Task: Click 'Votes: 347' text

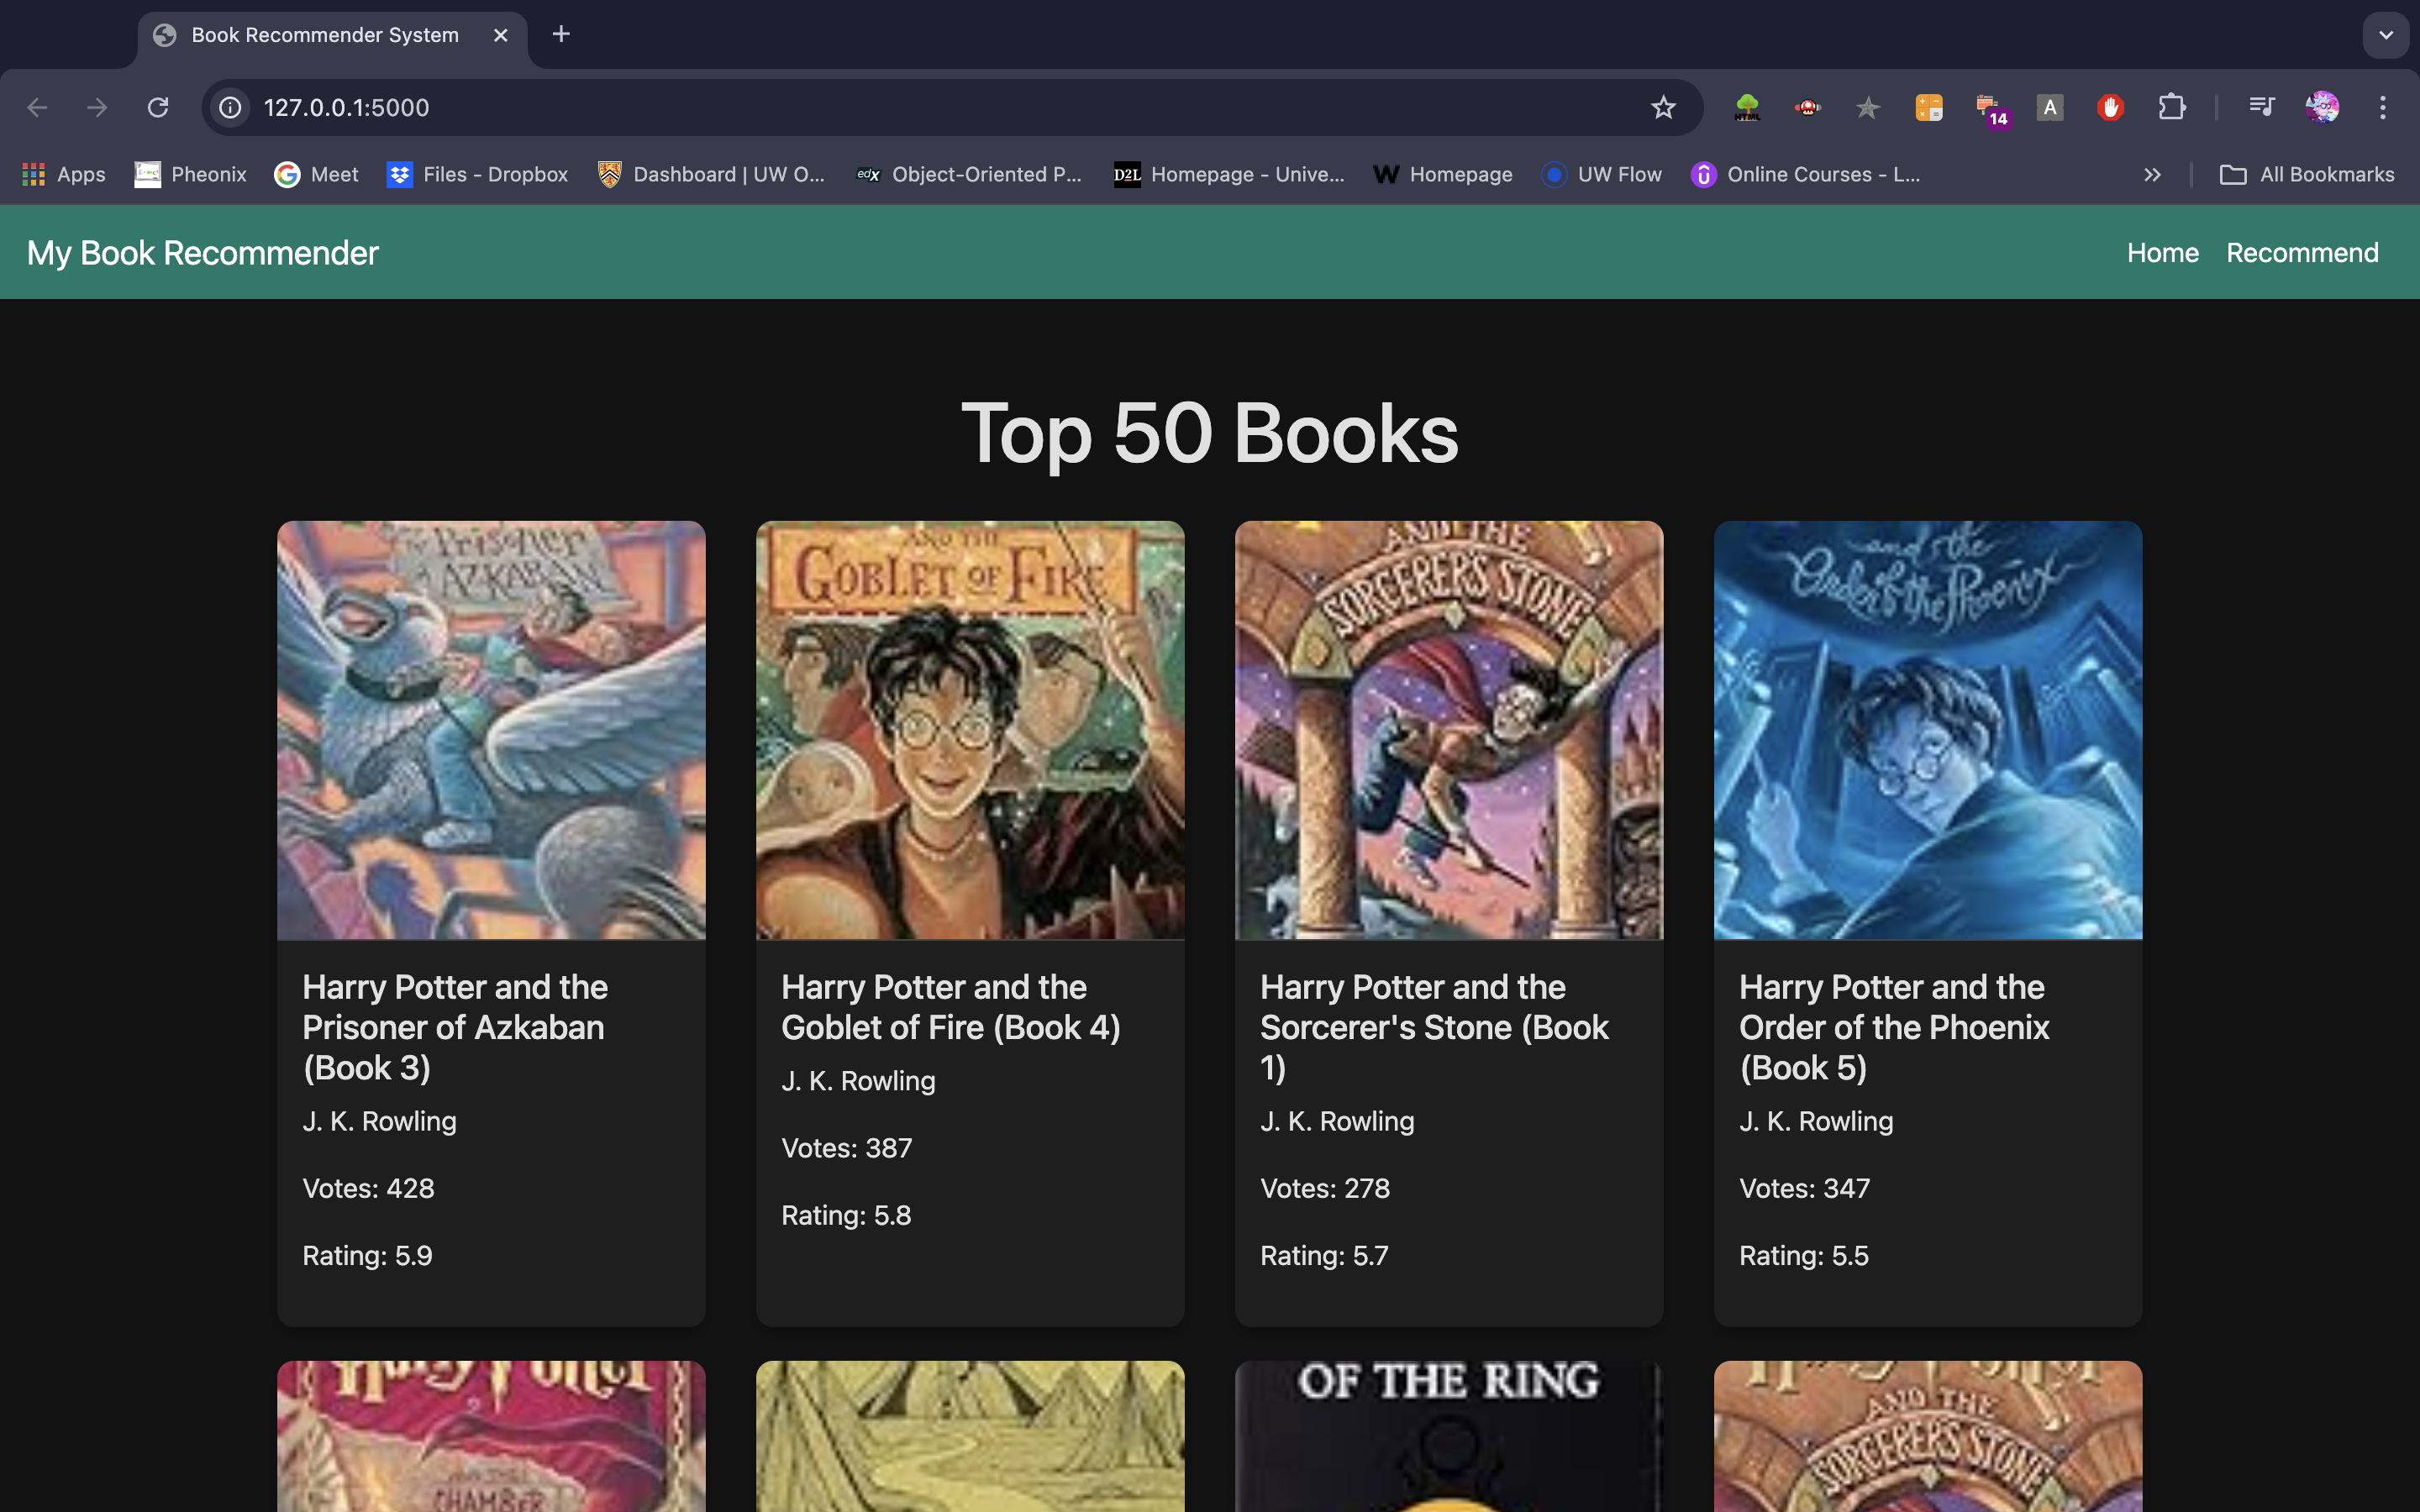Action: tap(1804, 1188)
